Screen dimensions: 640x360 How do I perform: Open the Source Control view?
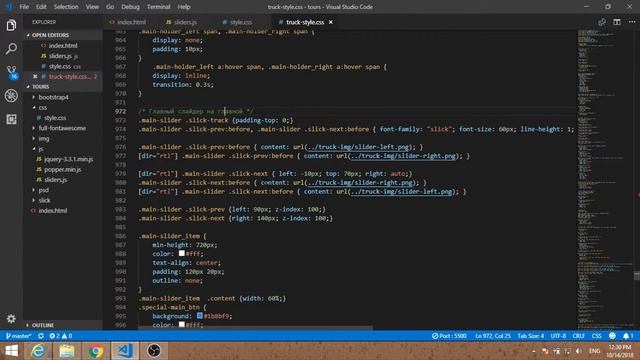[x=12, y=72]
